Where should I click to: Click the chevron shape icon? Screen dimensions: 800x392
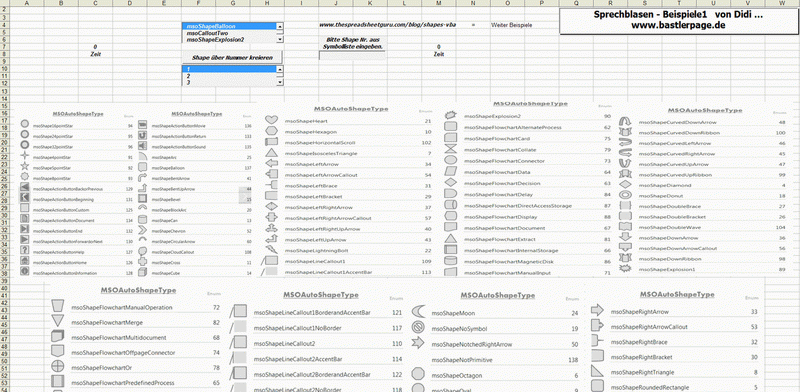pyautogui.click(x=143, y=230)
